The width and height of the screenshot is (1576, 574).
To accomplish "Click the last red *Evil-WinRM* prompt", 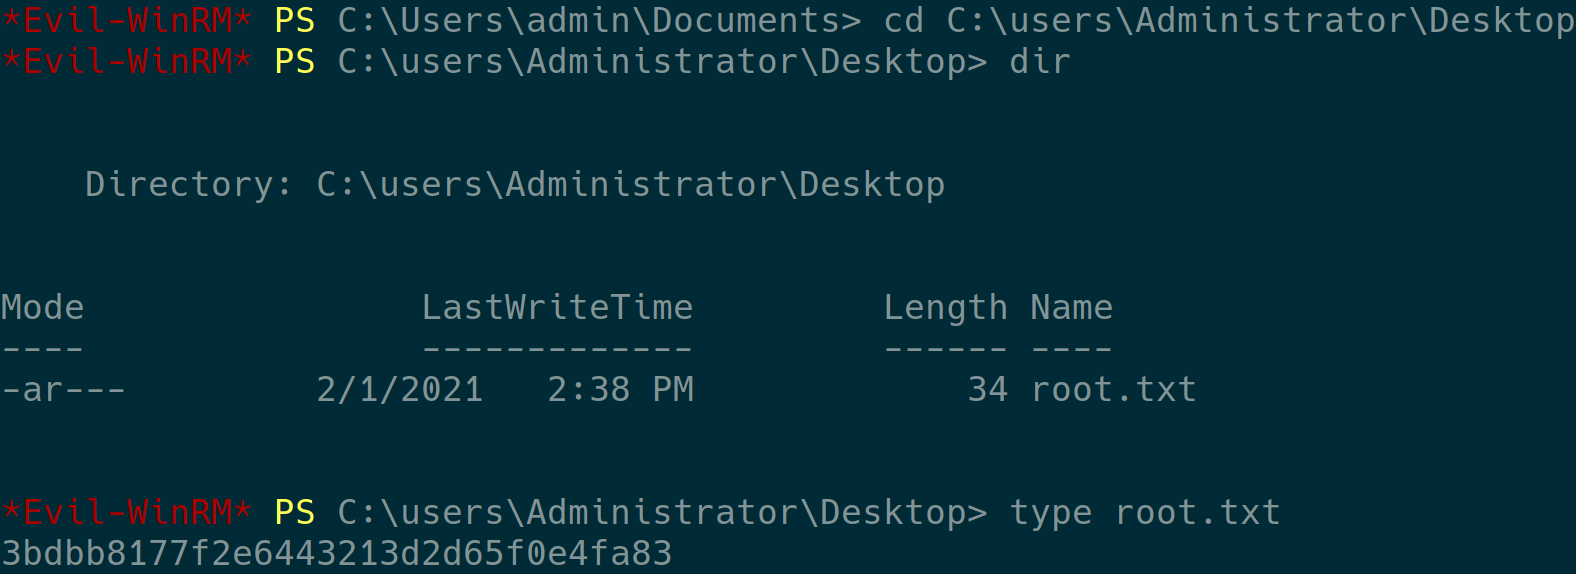I will pyautogui.click(x=127, y=512).
